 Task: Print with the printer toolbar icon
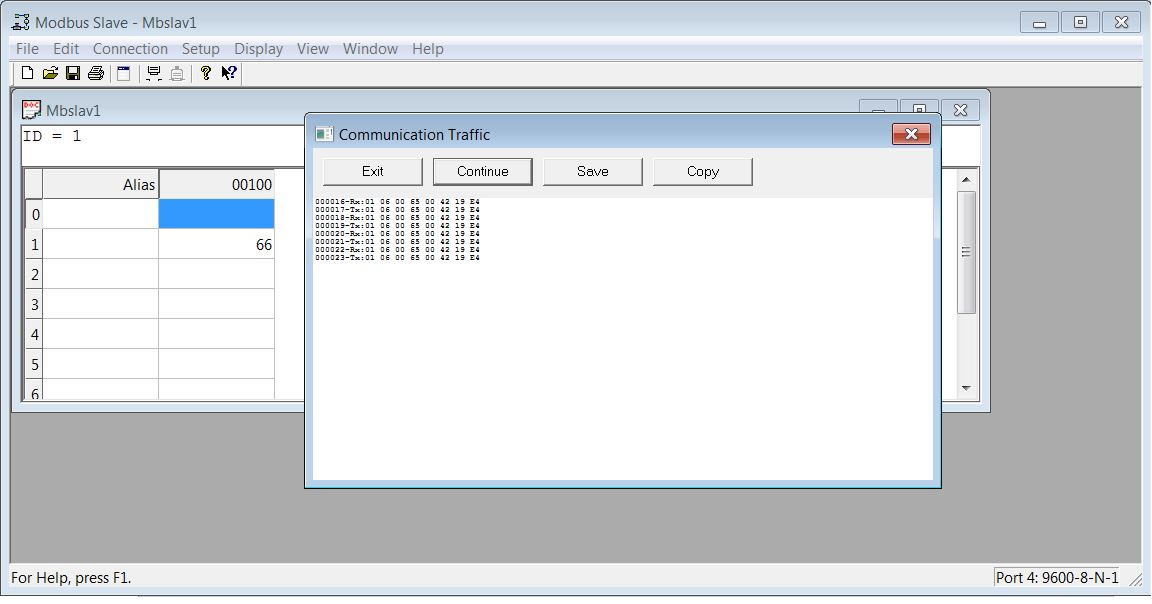click(x=96, y=73)
